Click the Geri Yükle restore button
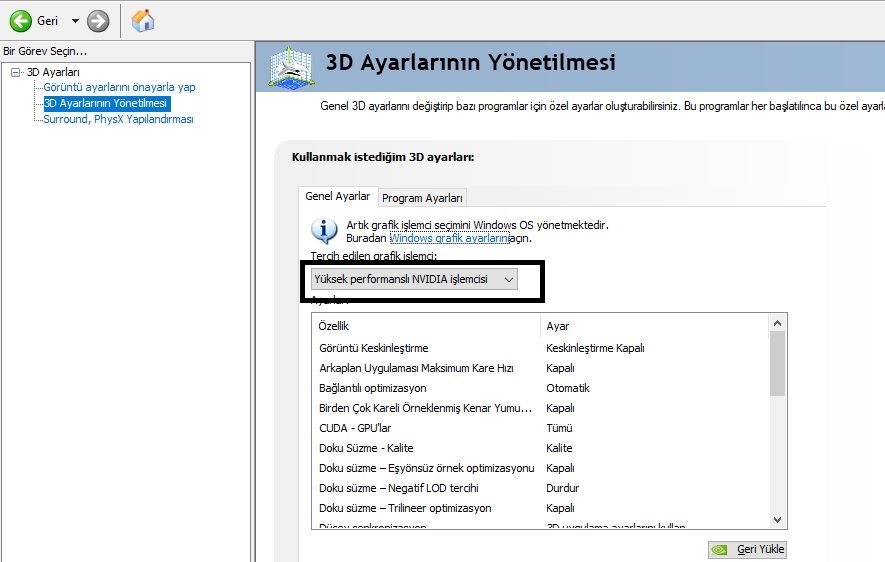 747,550
